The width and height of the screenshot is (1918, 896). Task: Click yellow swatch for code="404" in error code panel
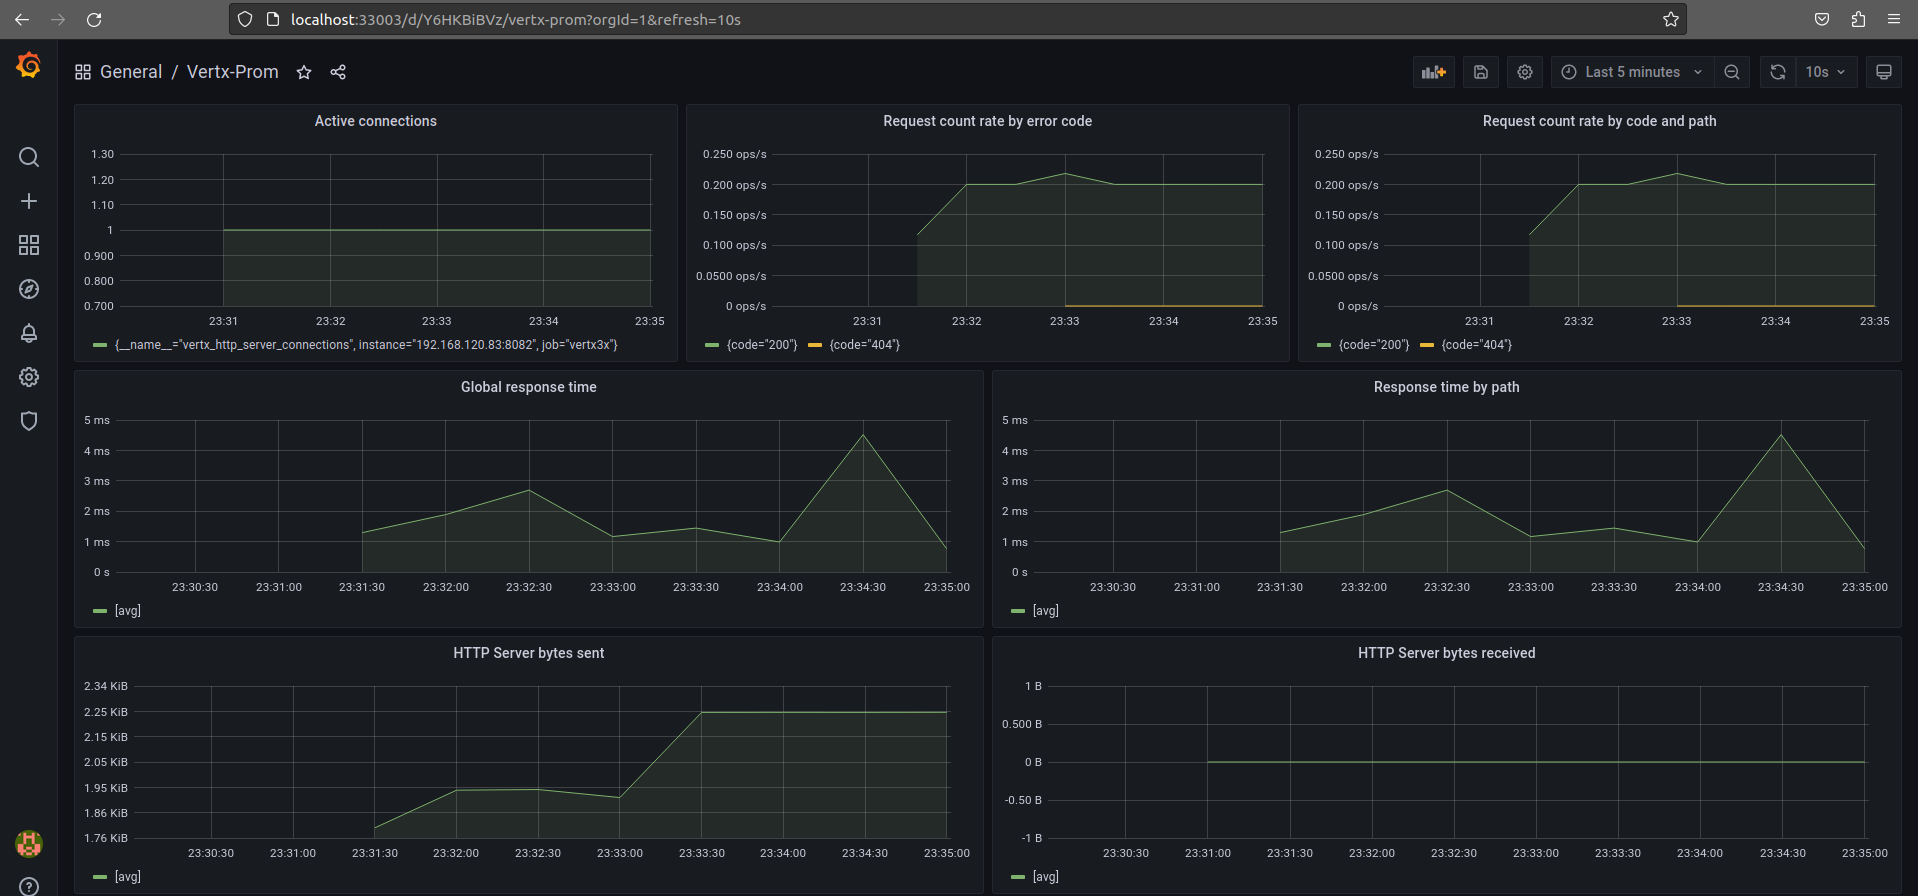coord(815,345)
